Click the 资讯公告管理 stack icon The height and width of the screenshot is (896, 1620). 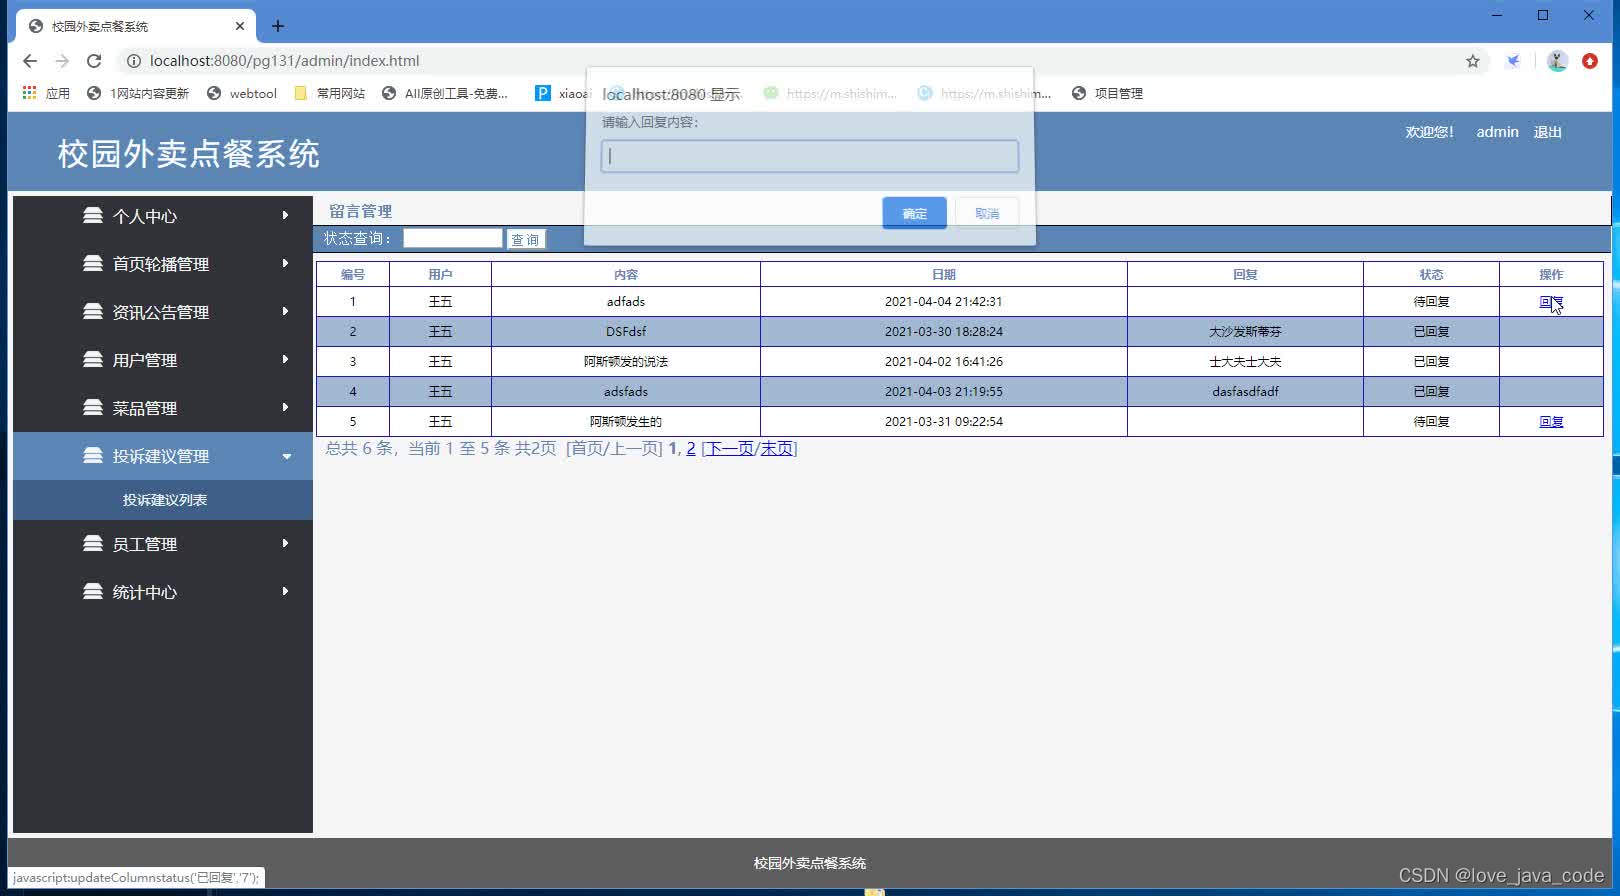[93, 312]
